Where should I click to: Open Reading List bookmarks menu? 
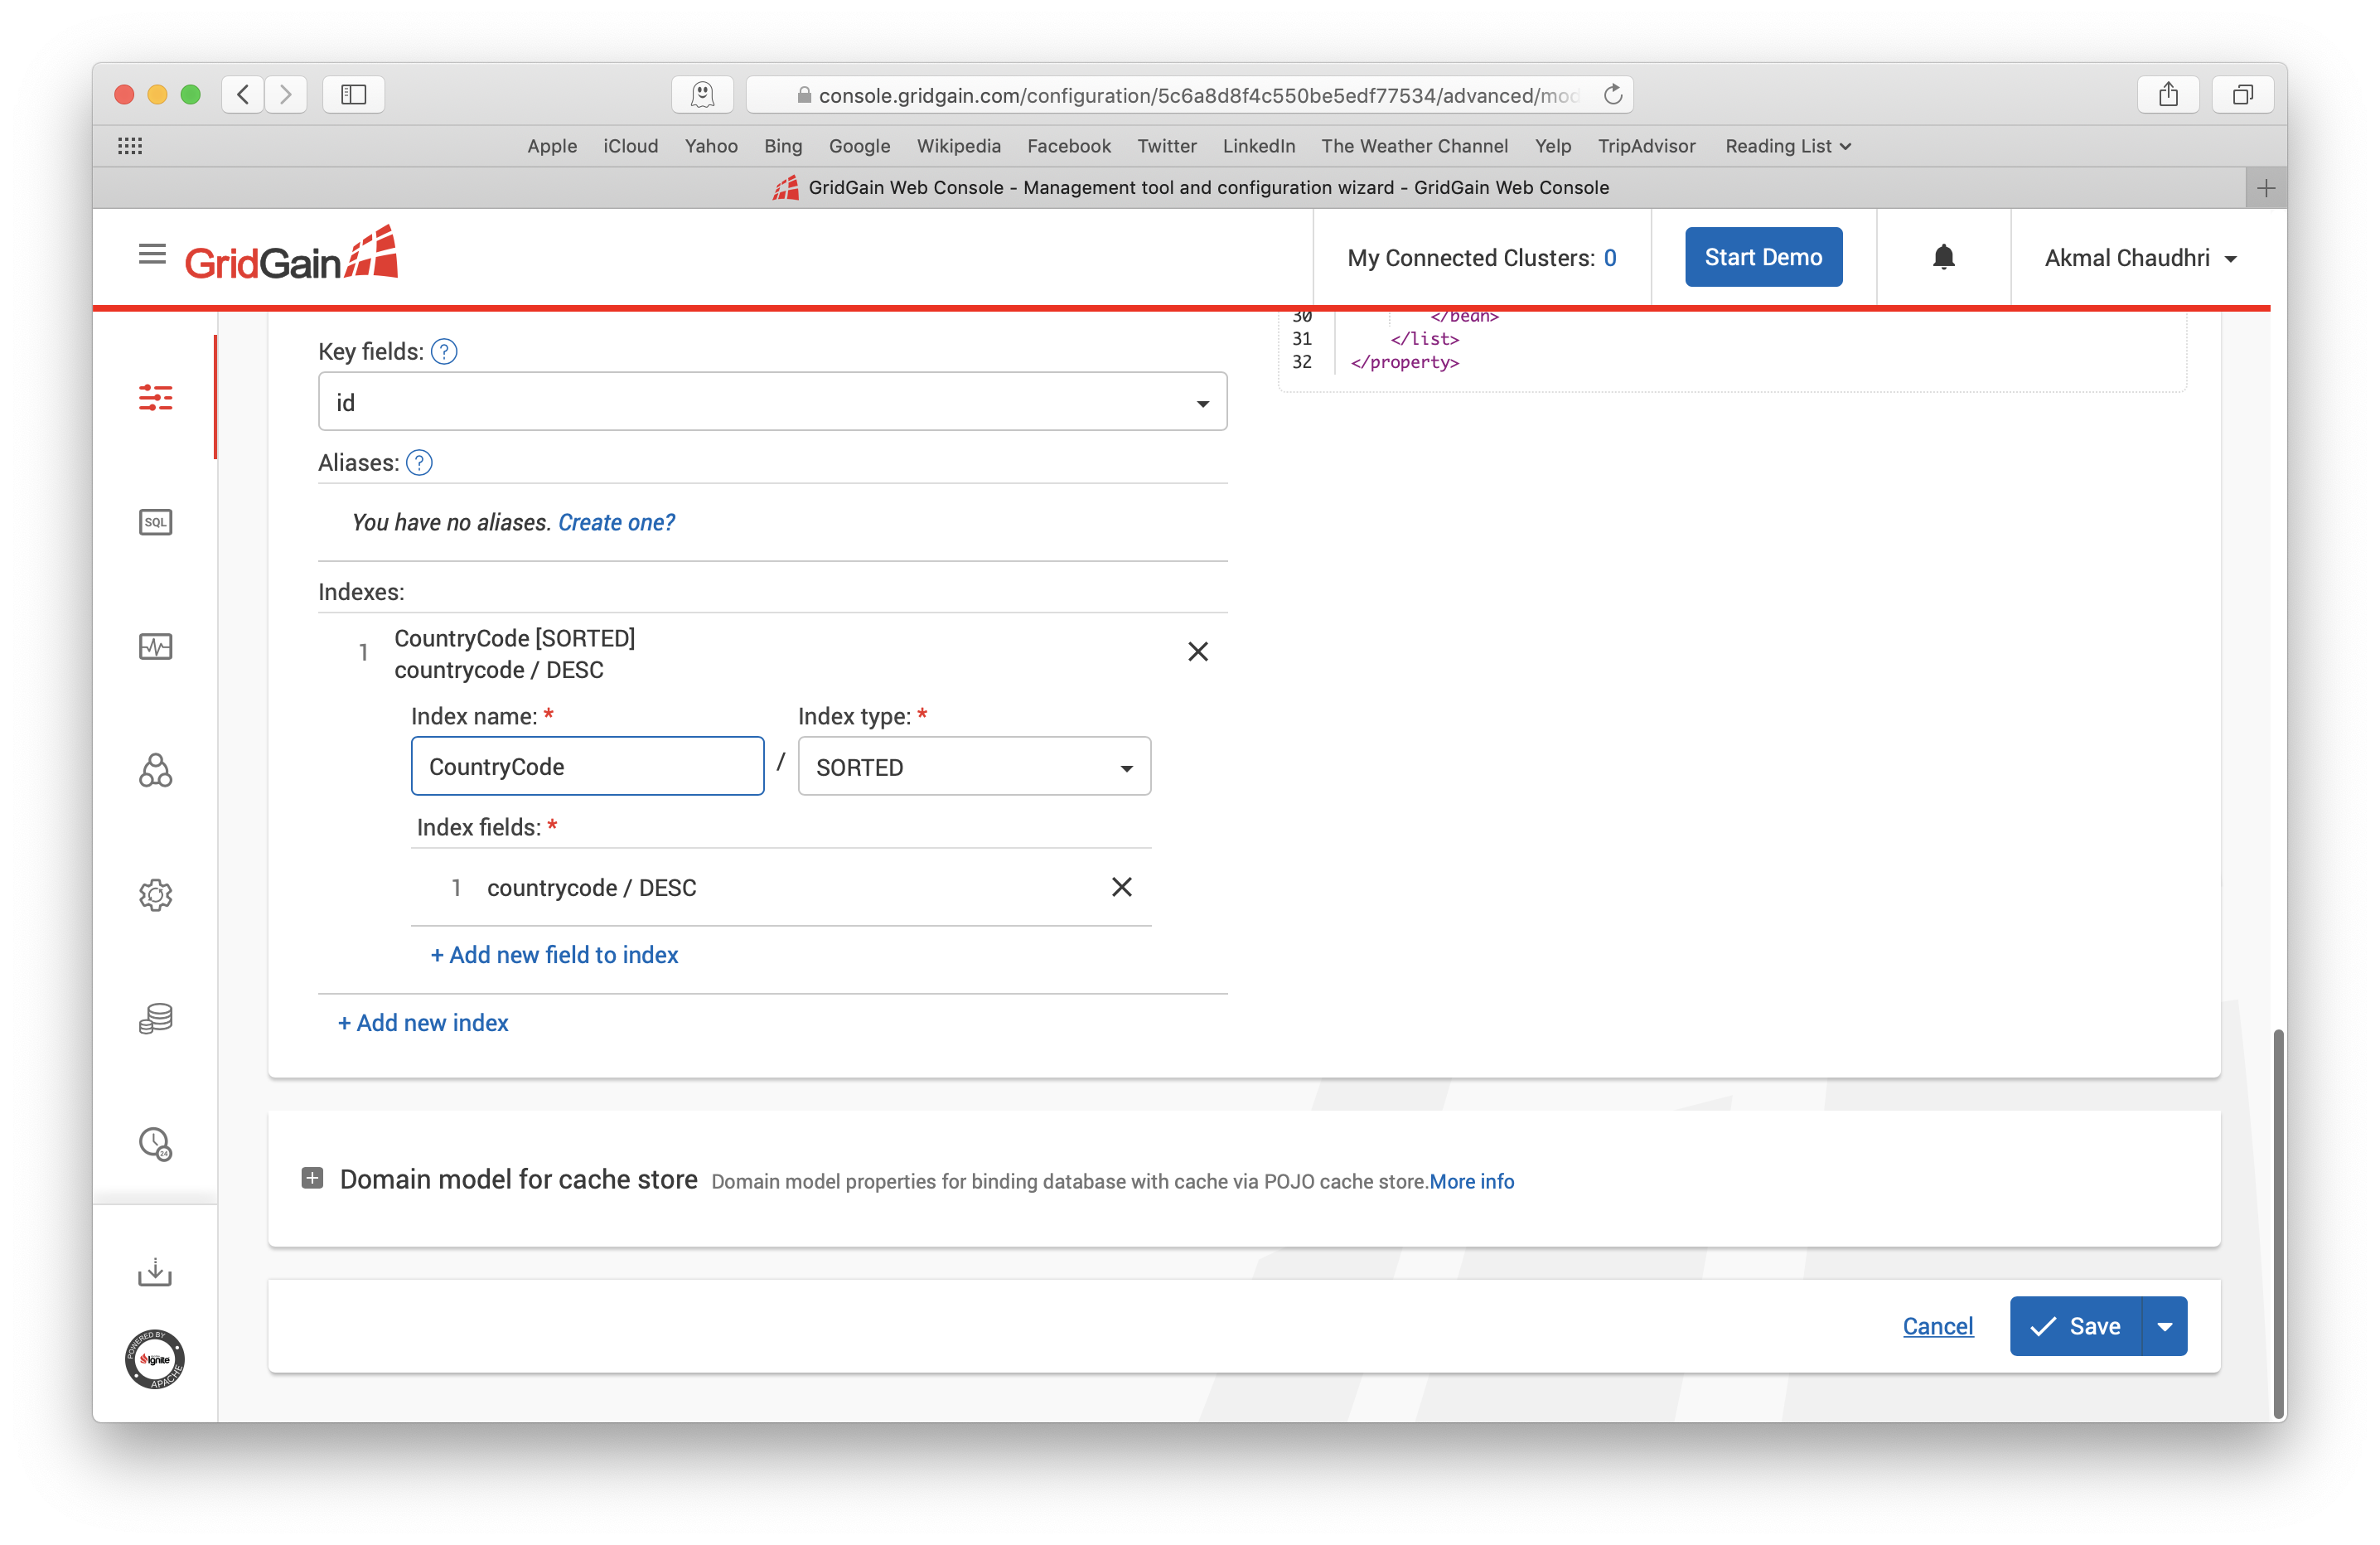[x=1786, y=146]
